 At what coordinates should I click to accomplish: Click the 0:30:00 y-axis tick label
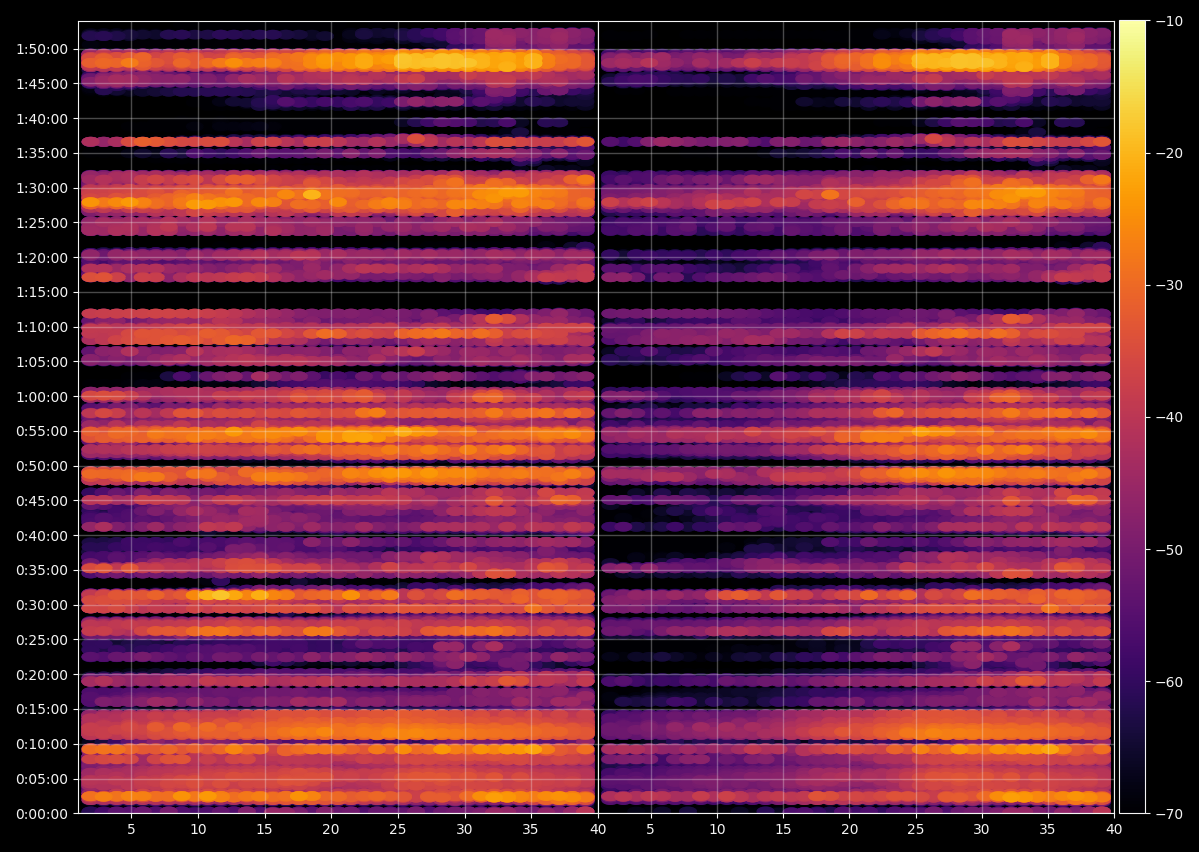pos(42,605)
